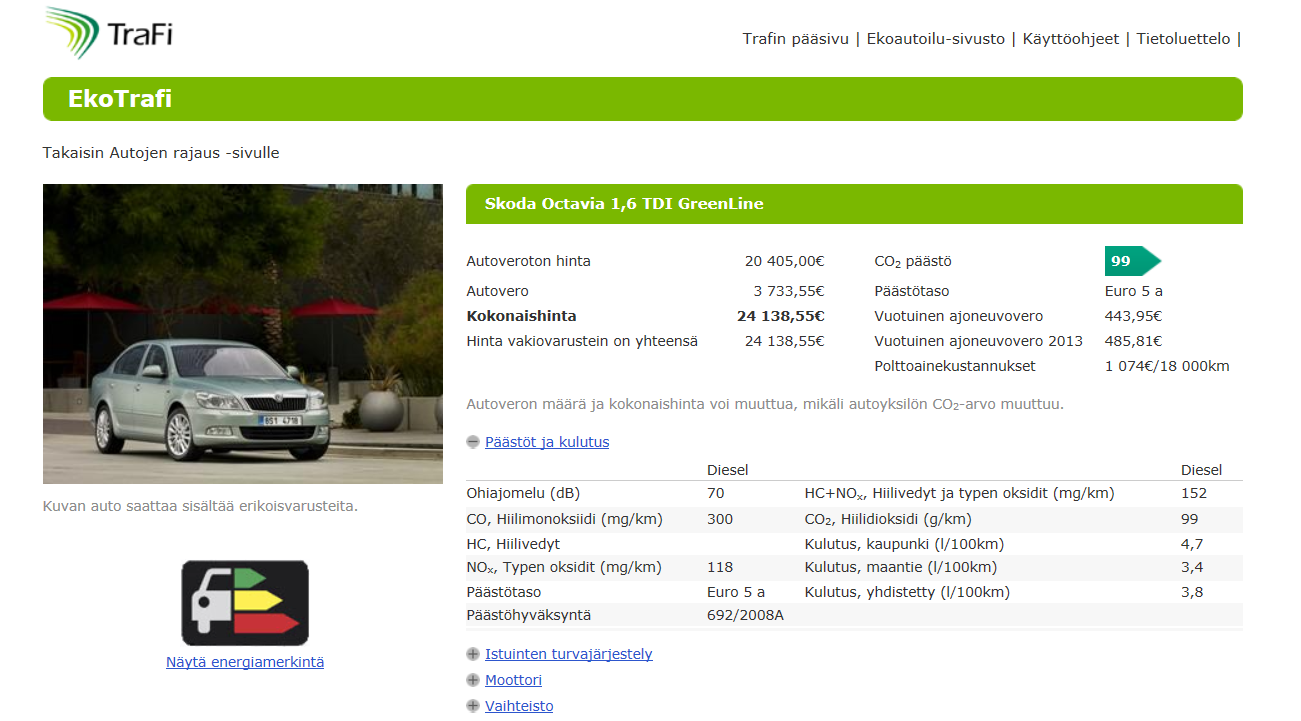Open Ekoautoilu-sivusto link

(x=936, y=39)
